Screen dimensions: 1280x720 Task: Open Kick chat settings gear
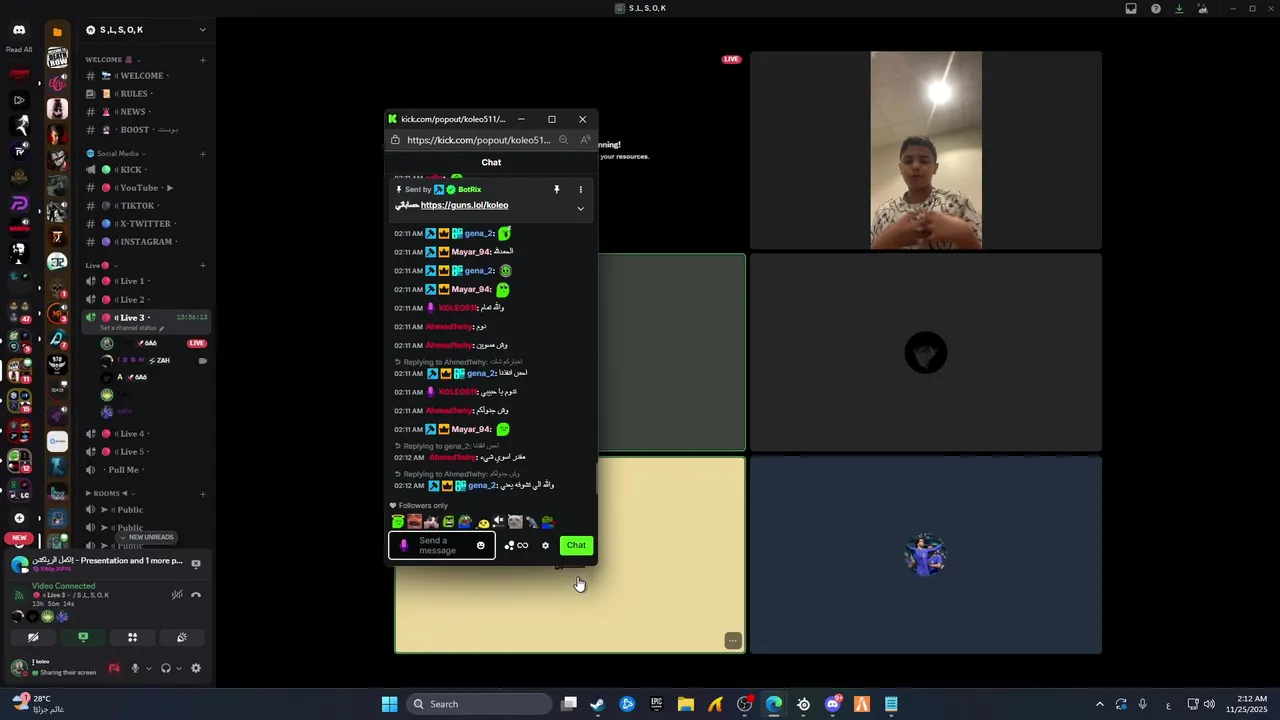[x=545, y=545]
